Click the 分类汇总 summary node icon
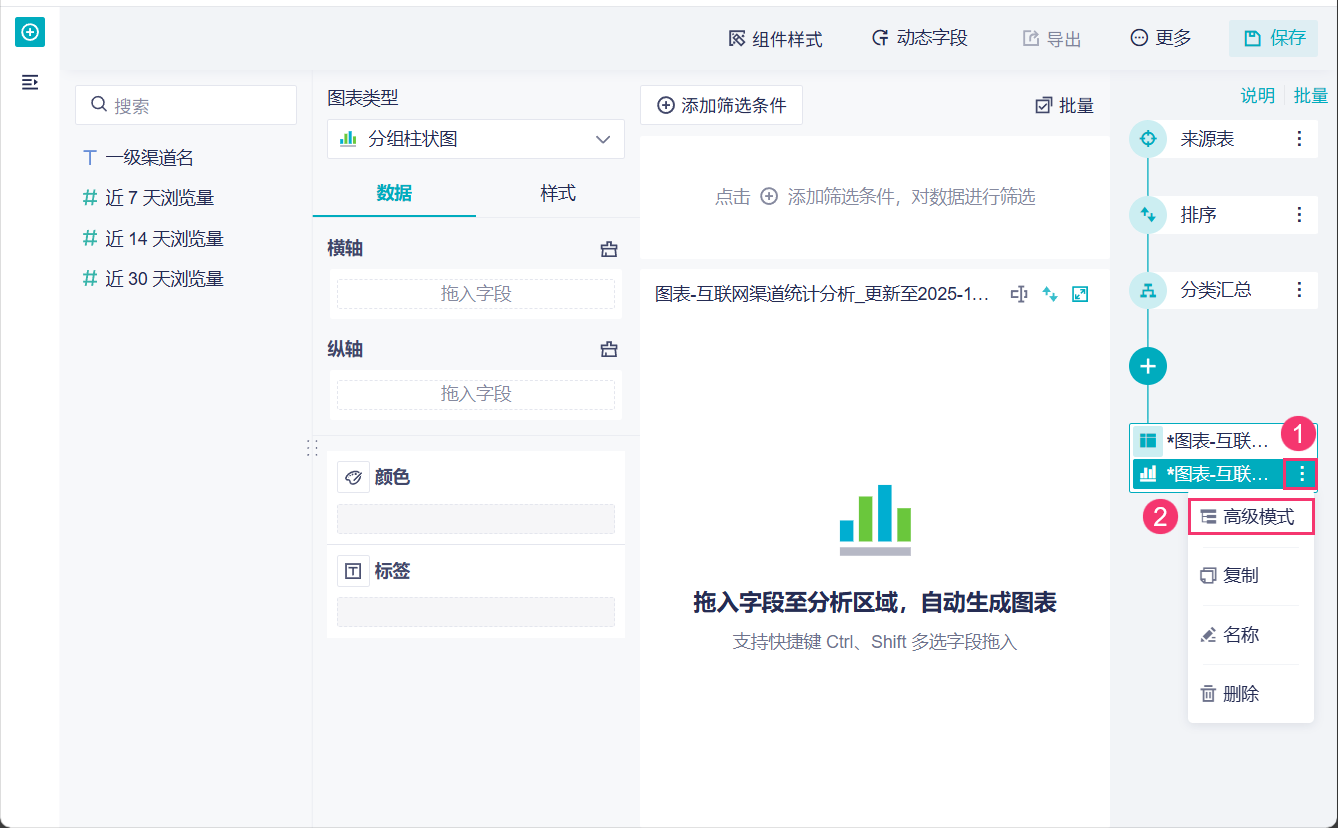Screen dimensions: 1338x828 point(1147,290)
